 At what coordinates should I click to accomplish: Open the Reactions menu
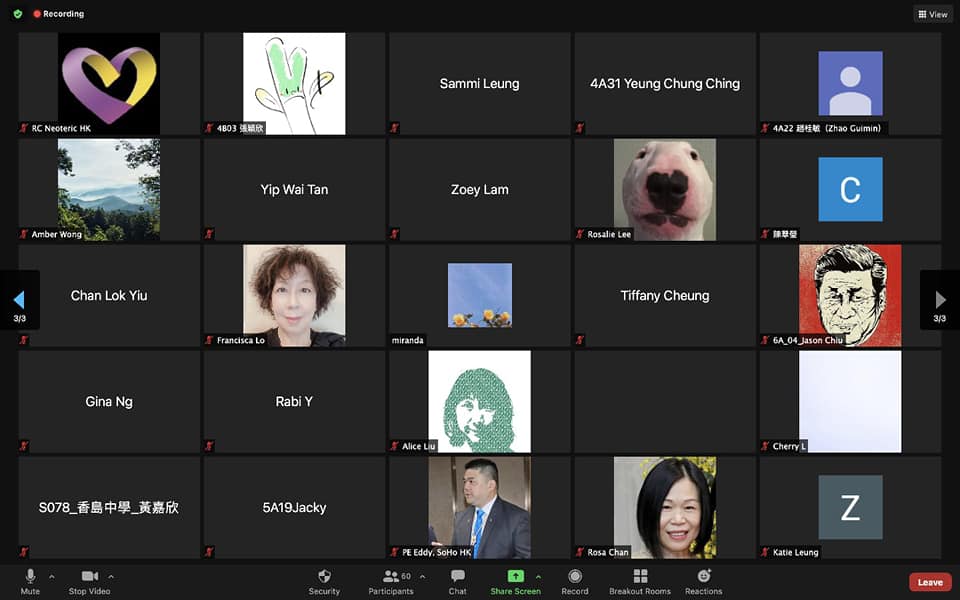click(703, 581)
